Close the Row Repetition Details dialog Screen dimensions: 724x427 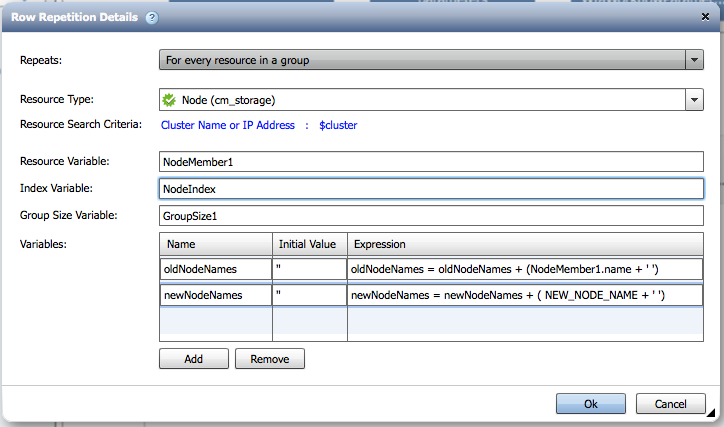pos(705,17)
